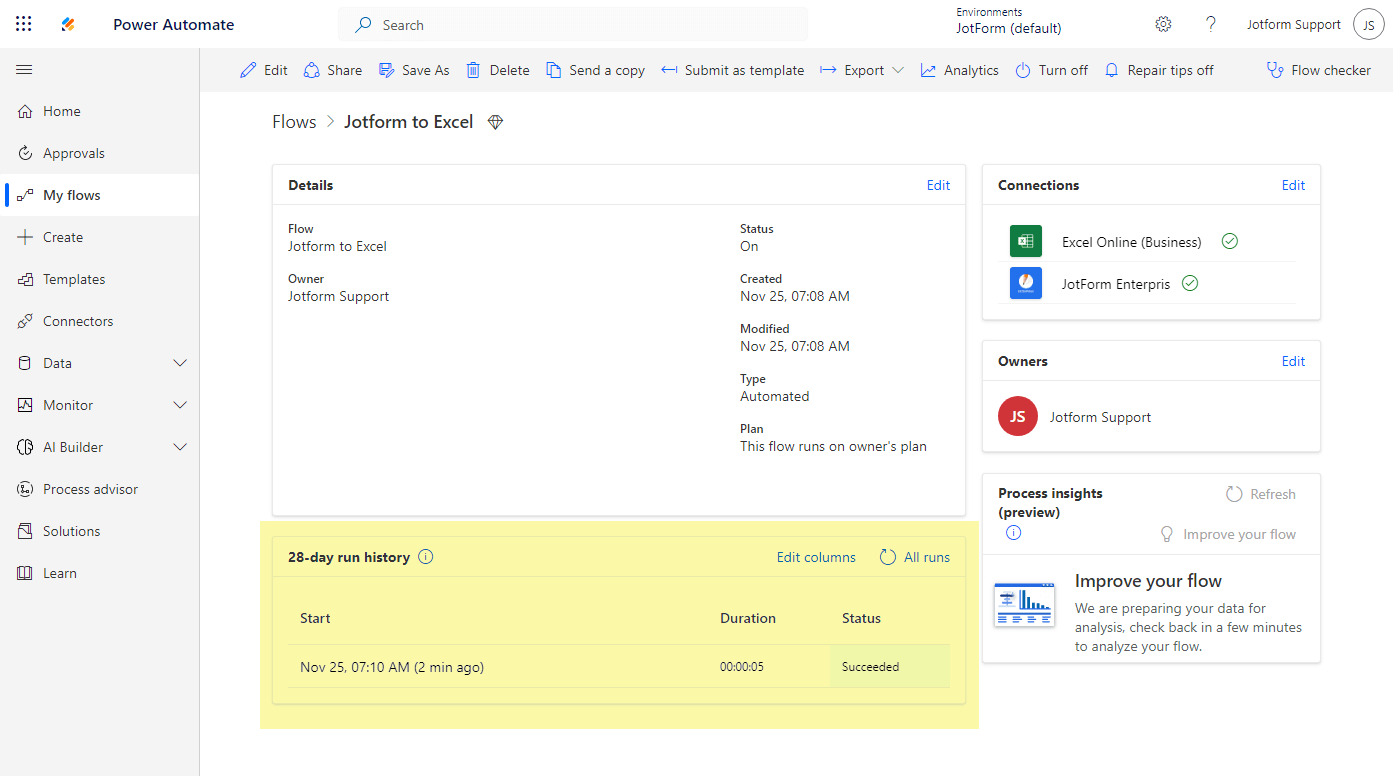Click Edit in the Connections card
This screenshot has height=776, width=1393.
(x=1293, y=185)
